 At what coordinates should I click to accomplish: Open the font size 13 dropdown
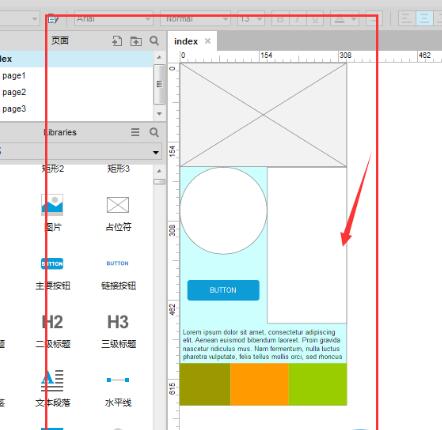click(x=251, y=19)
